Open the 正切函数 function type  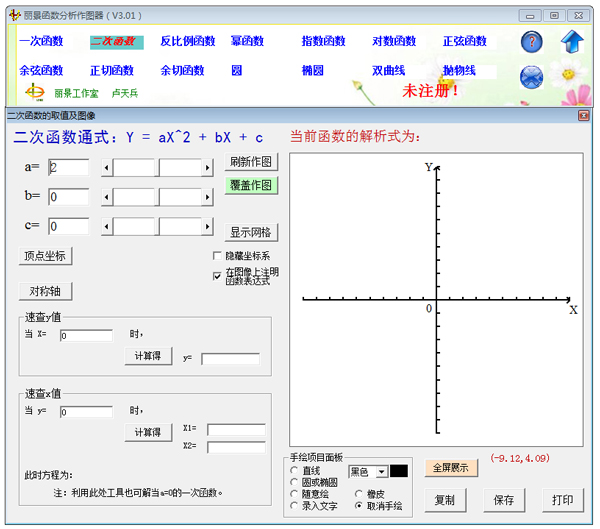[x=112, y=70]
